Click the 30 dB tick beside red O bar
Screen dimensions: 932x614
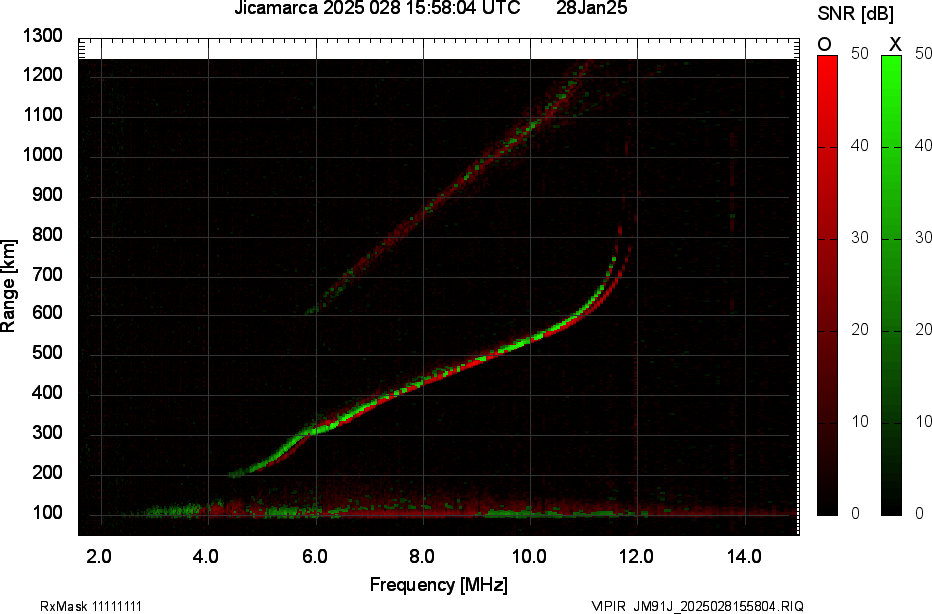pyautogui.click(x=859, y=238)
